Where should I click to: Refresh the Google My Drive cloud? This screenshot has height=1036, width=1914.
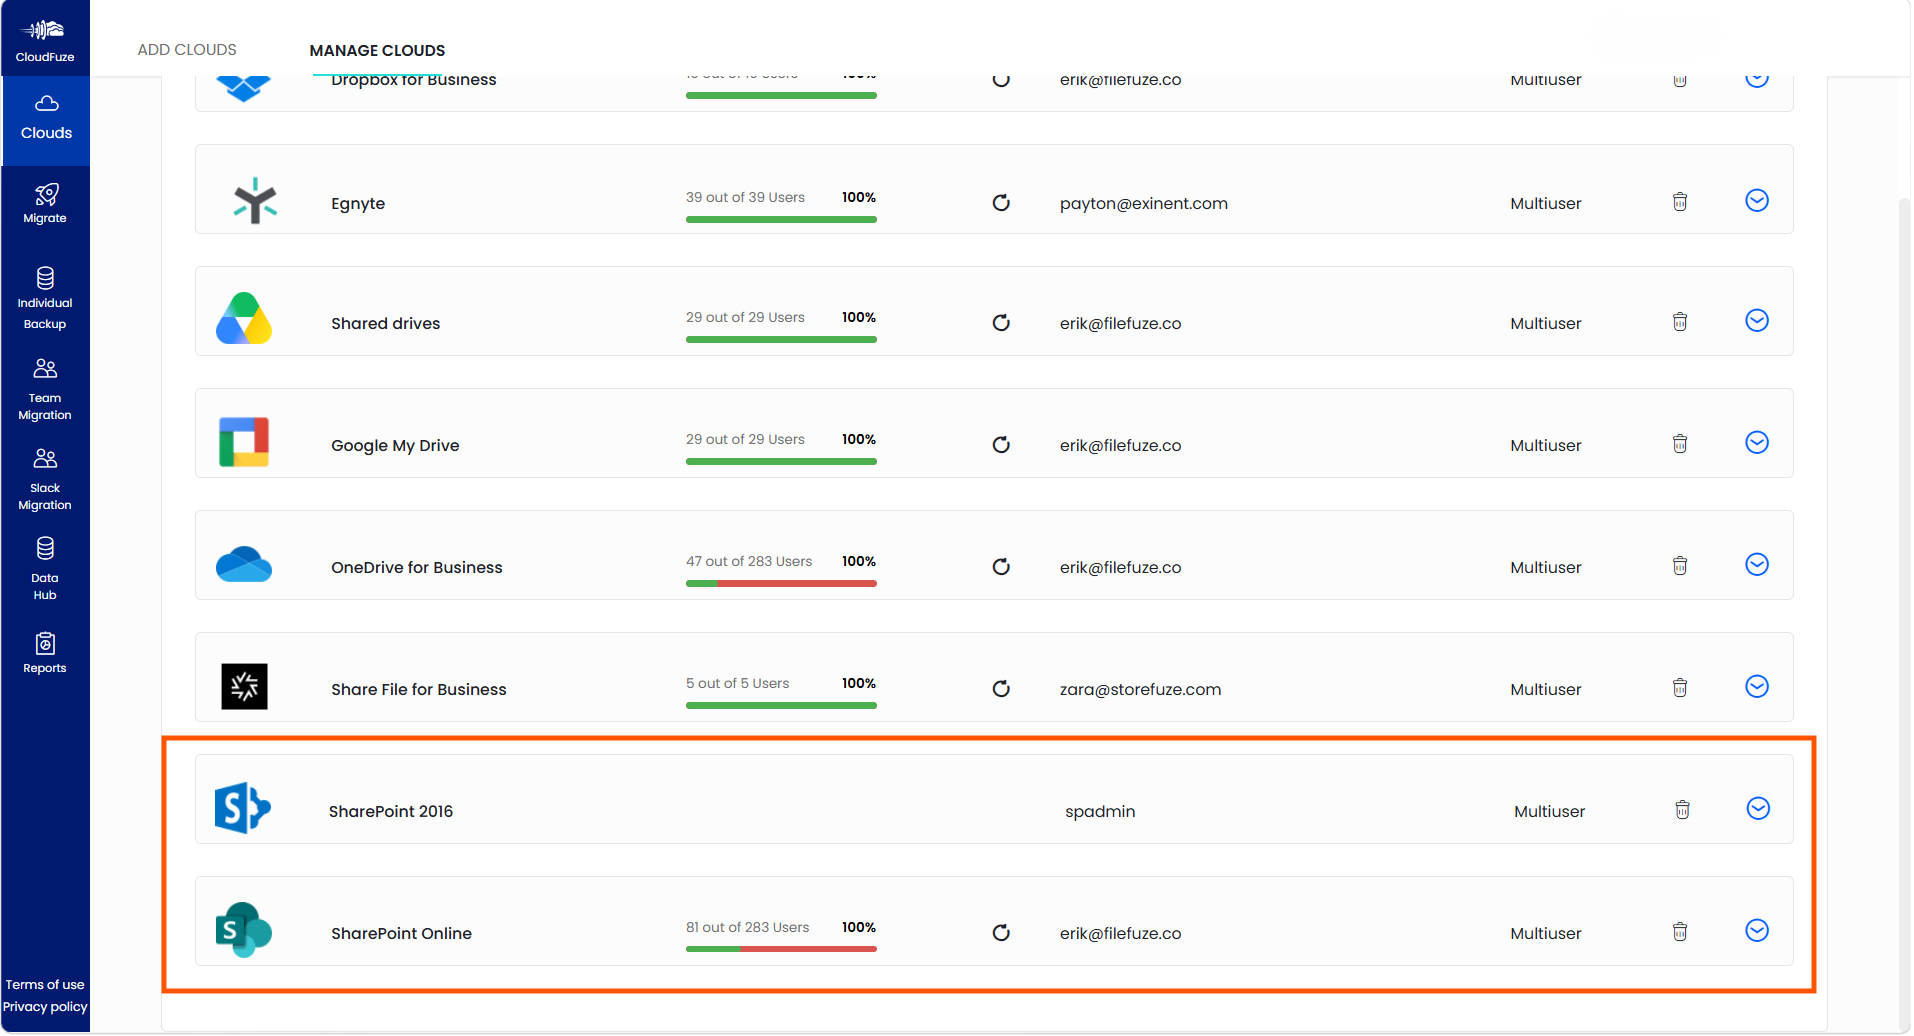(1001, 445)
